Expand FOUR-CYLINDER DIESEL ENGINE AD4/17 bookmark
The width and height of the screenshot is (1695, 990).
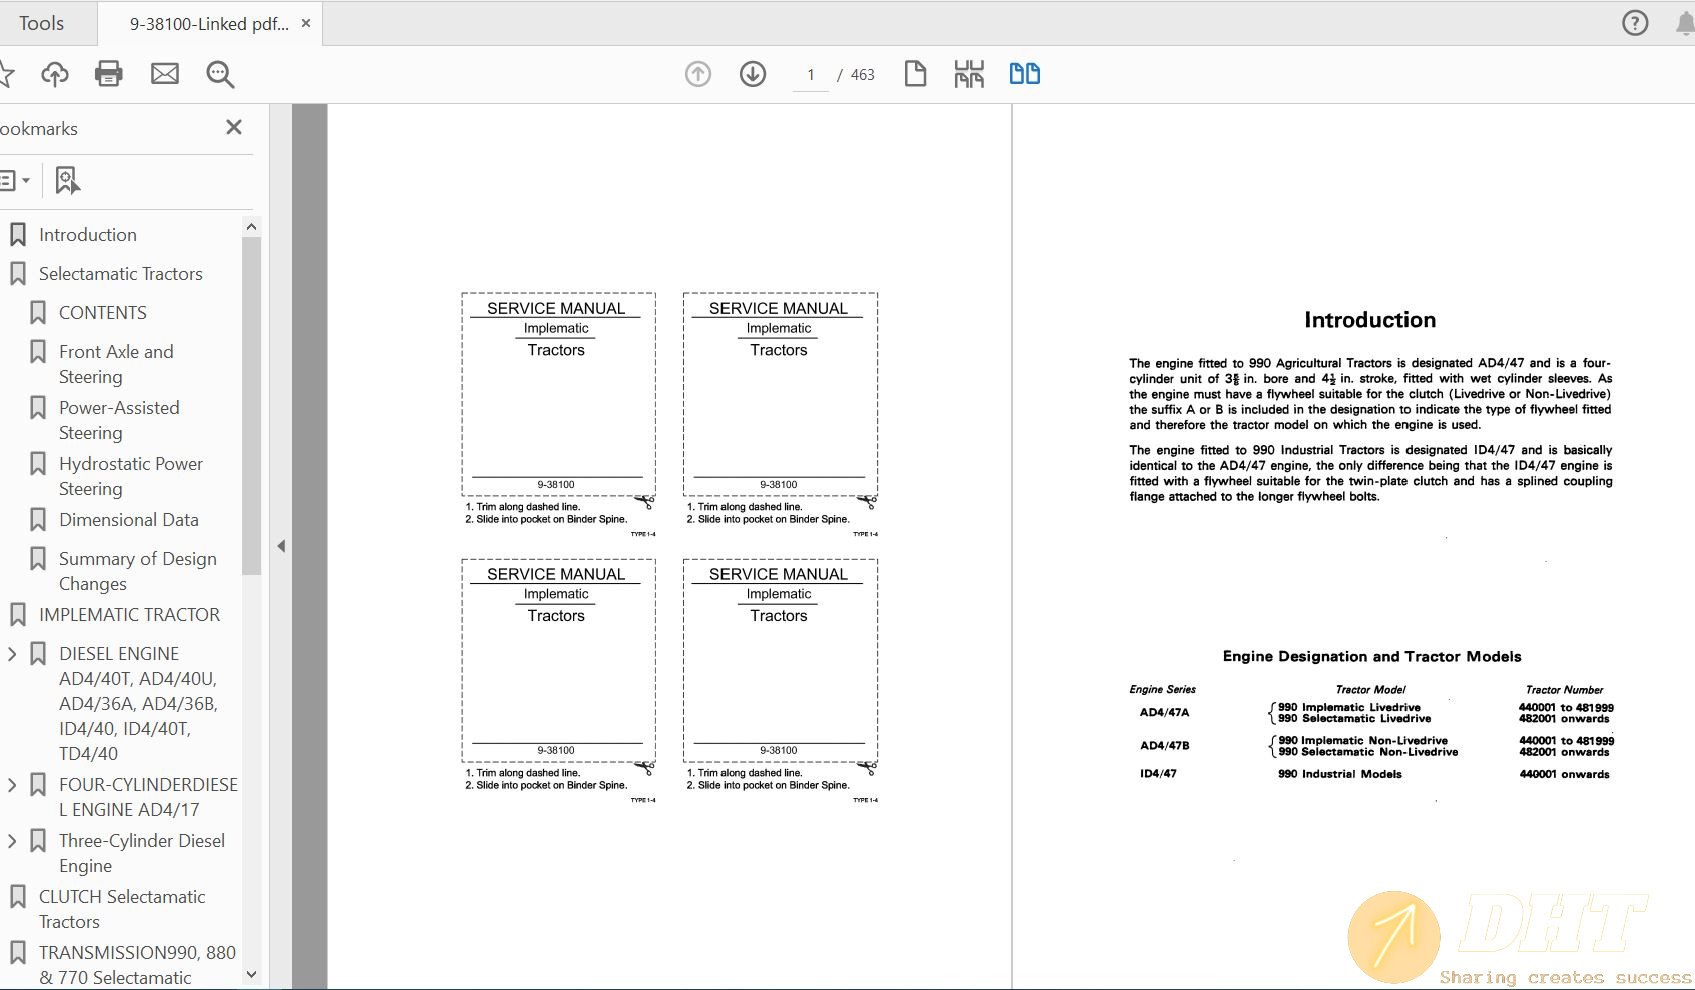click(12, 785)
